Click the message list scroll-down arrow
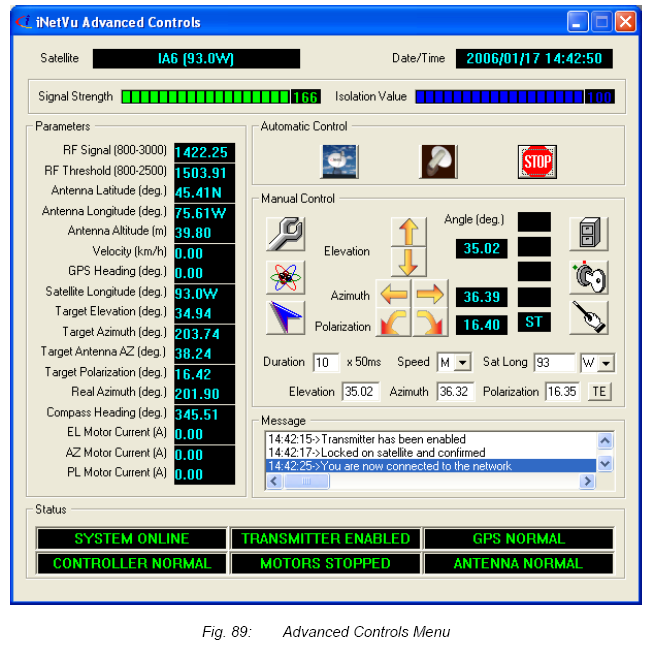The width and height of the screenshot is (653, 645). tap(605, 463)
